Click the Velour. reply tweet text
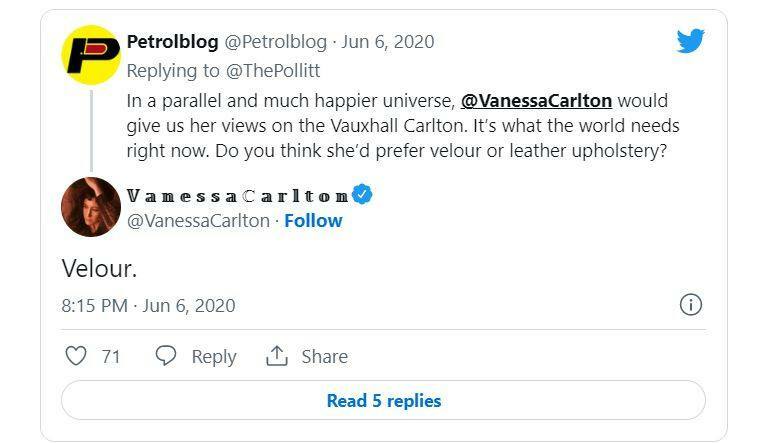 [x=99, y=269]
